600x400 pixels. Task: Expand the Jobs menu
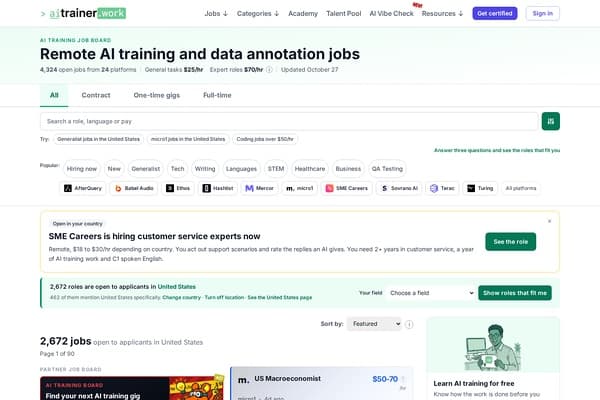(216, 13)
